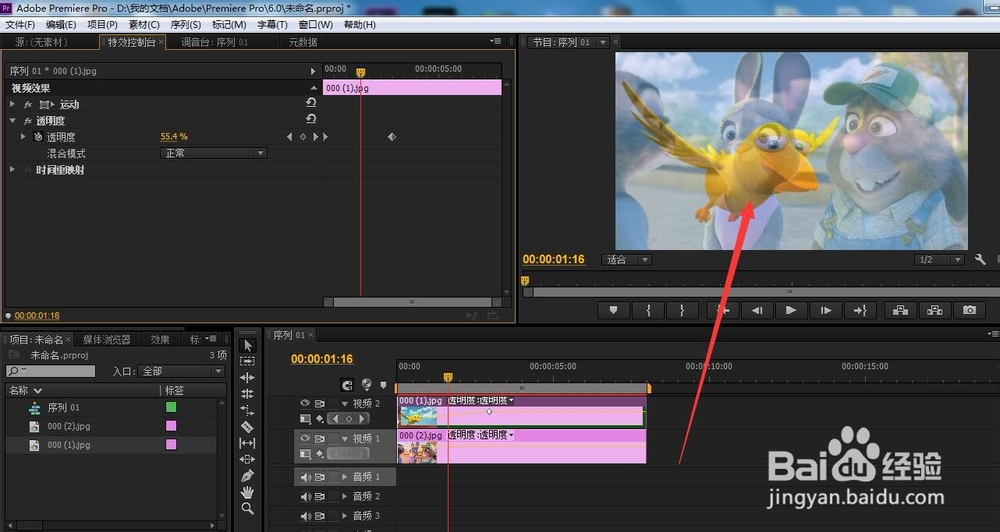The width and height of the screenshot is (1000, 532).
Task: Export frame with camera icon
Action: pos(969,310)
